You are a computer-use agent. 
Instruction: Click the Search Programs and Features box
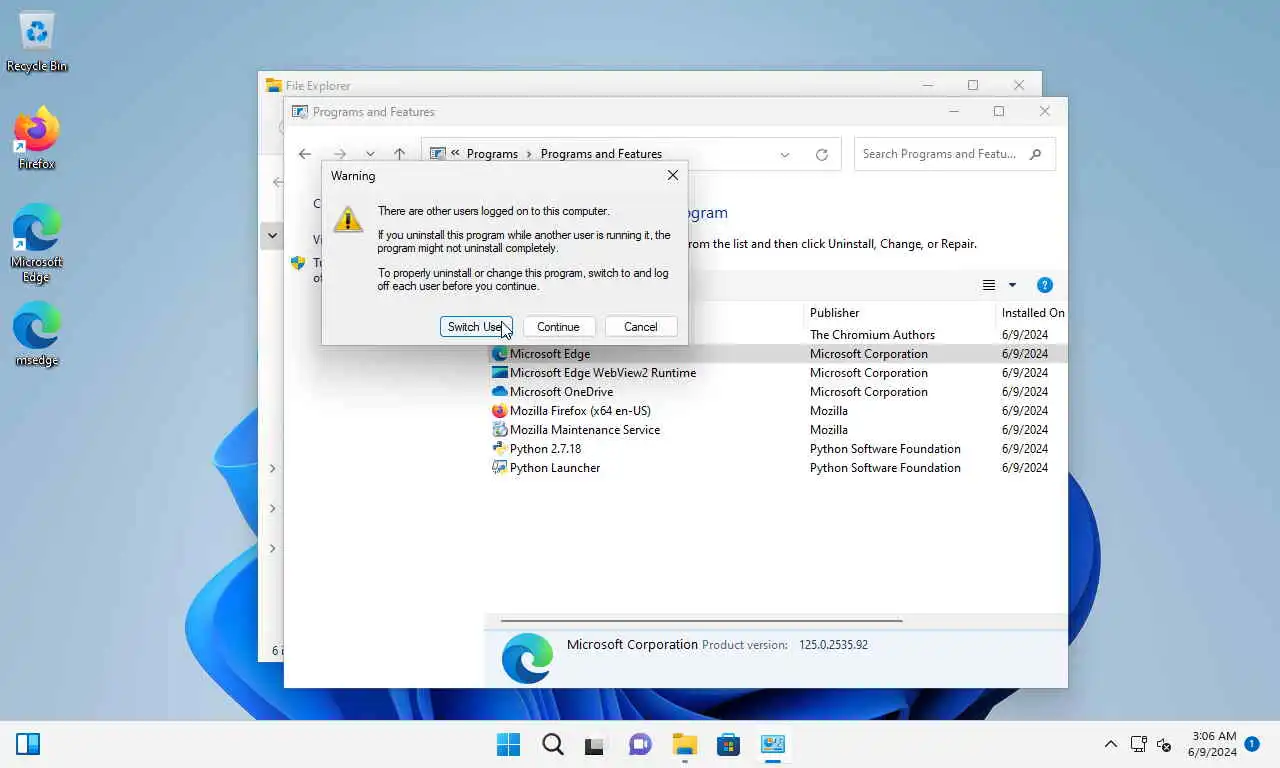pos(955,154)
